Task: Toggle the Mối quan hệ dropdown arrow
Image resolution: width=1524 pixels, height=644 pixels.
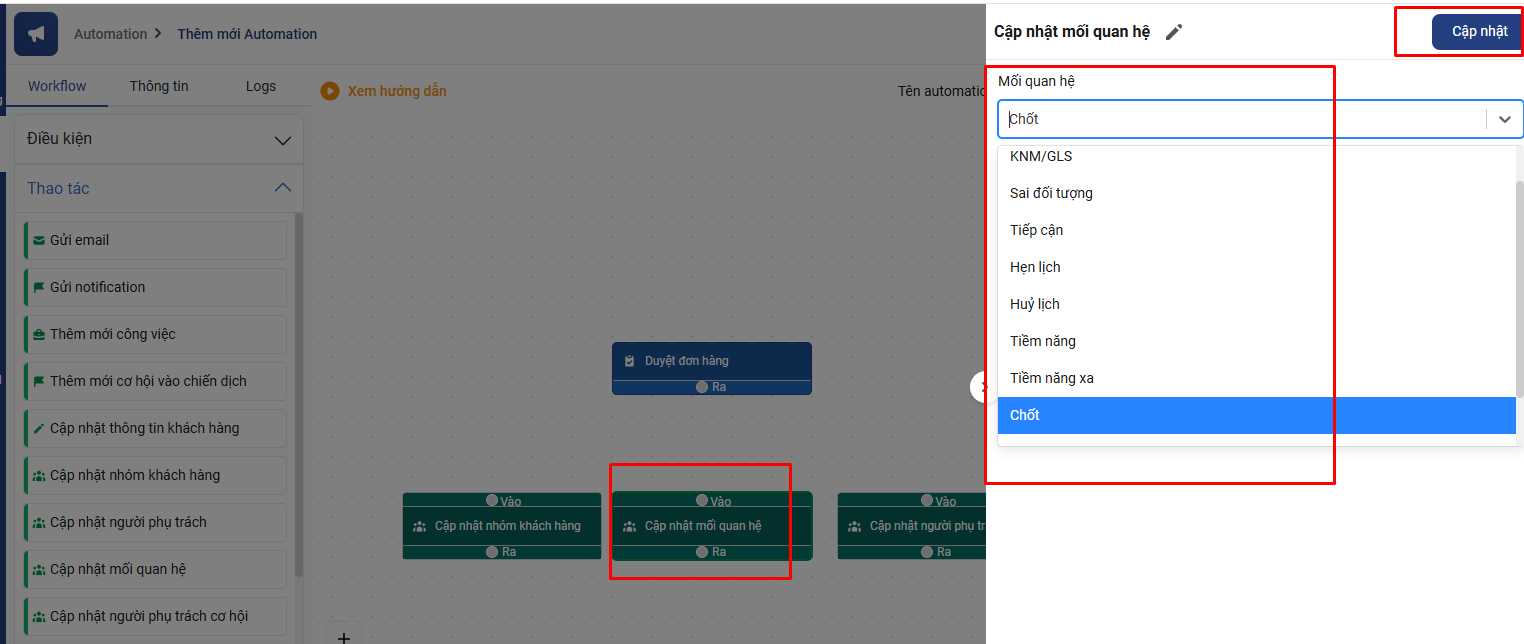Action: click(x=1504, y=119)
